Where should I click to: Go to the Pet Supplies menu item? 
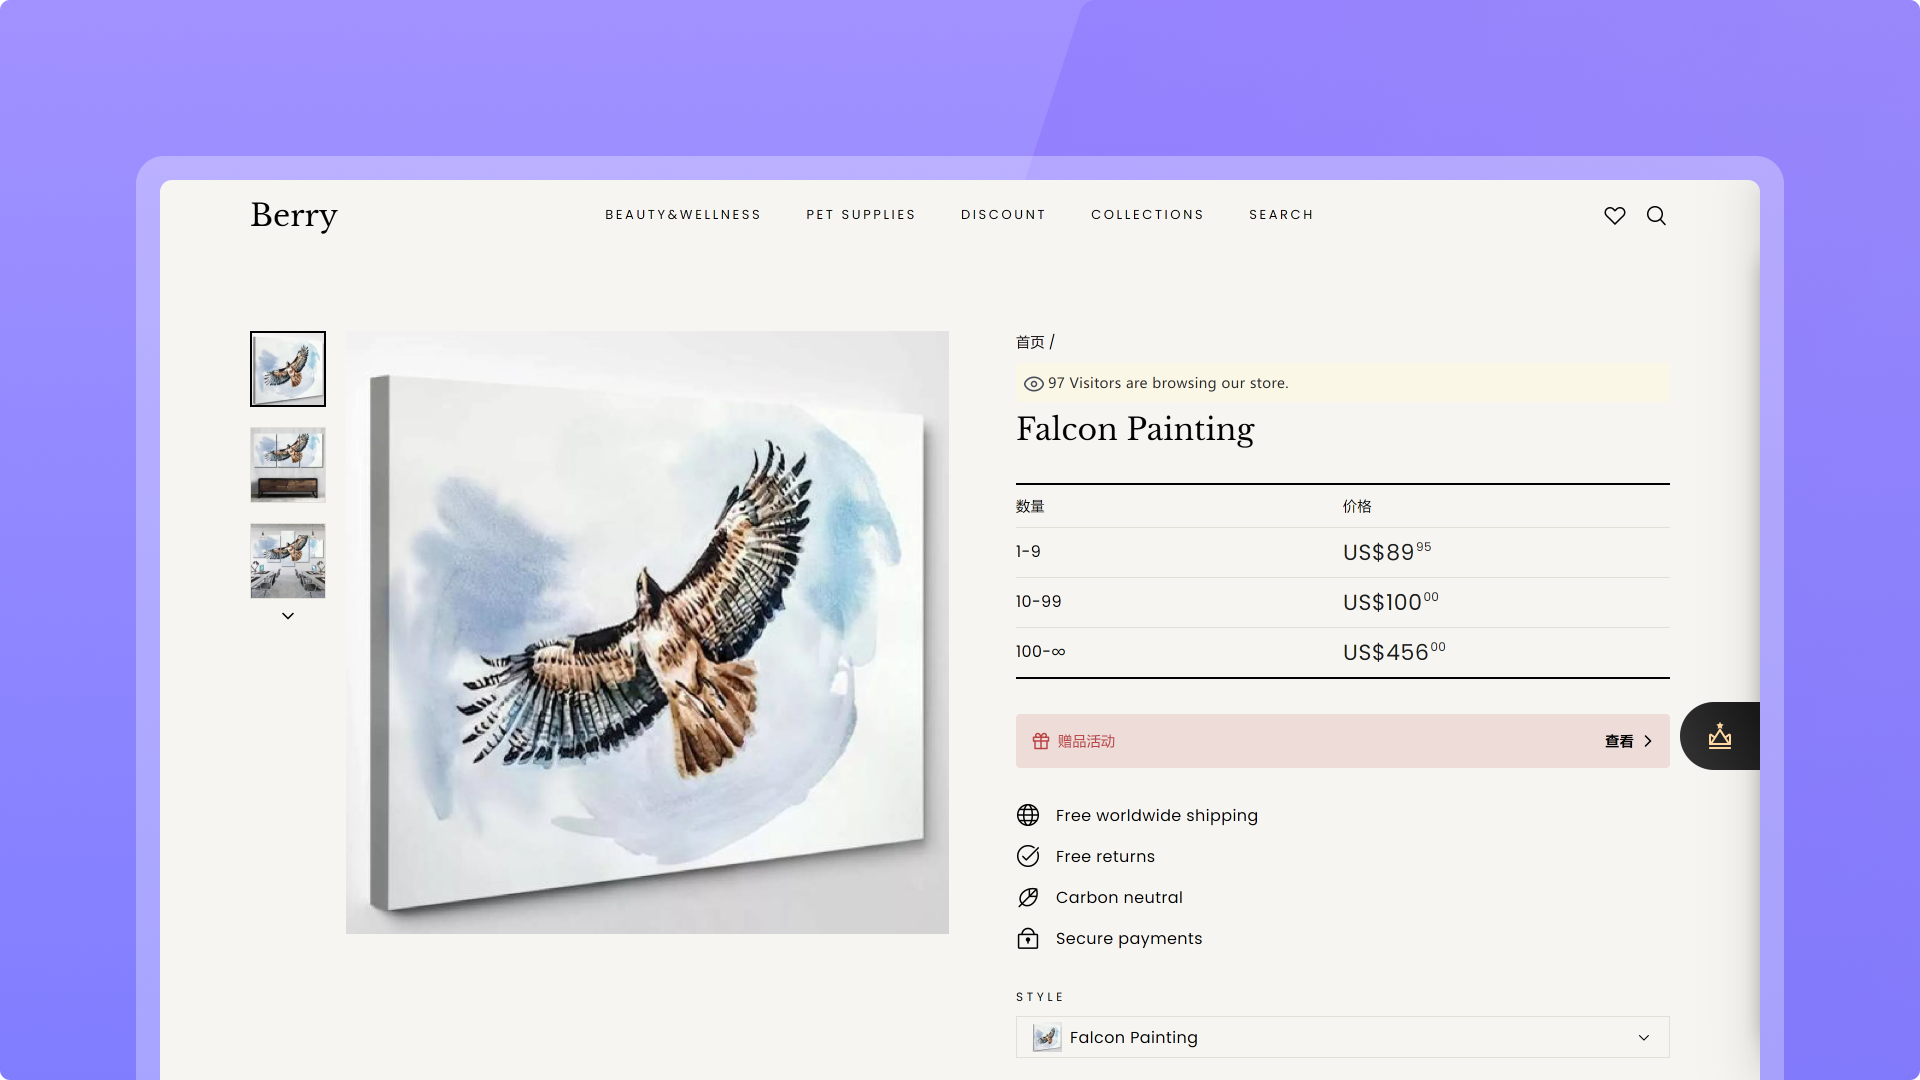(x=861, y=215)
